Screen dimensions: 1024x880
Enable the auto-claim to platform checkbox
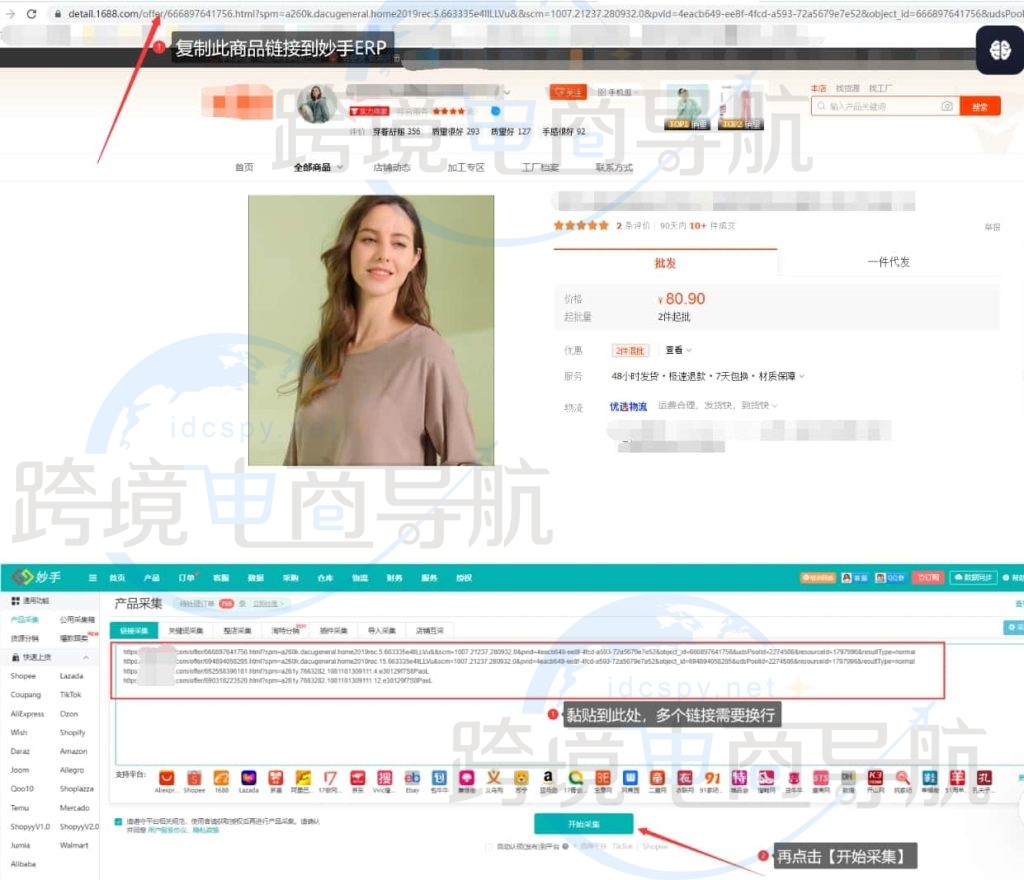click(488, 846)
